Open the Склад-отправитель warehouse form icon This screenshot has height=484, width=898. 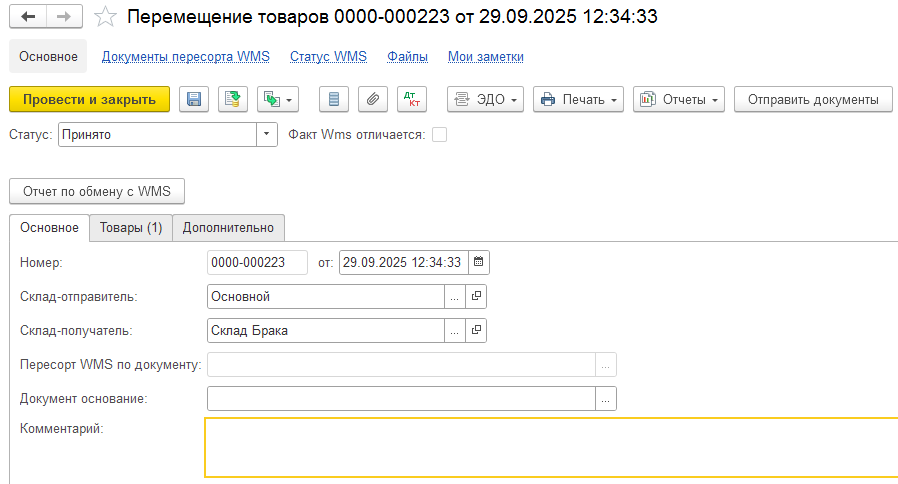(x=477, y=296)
